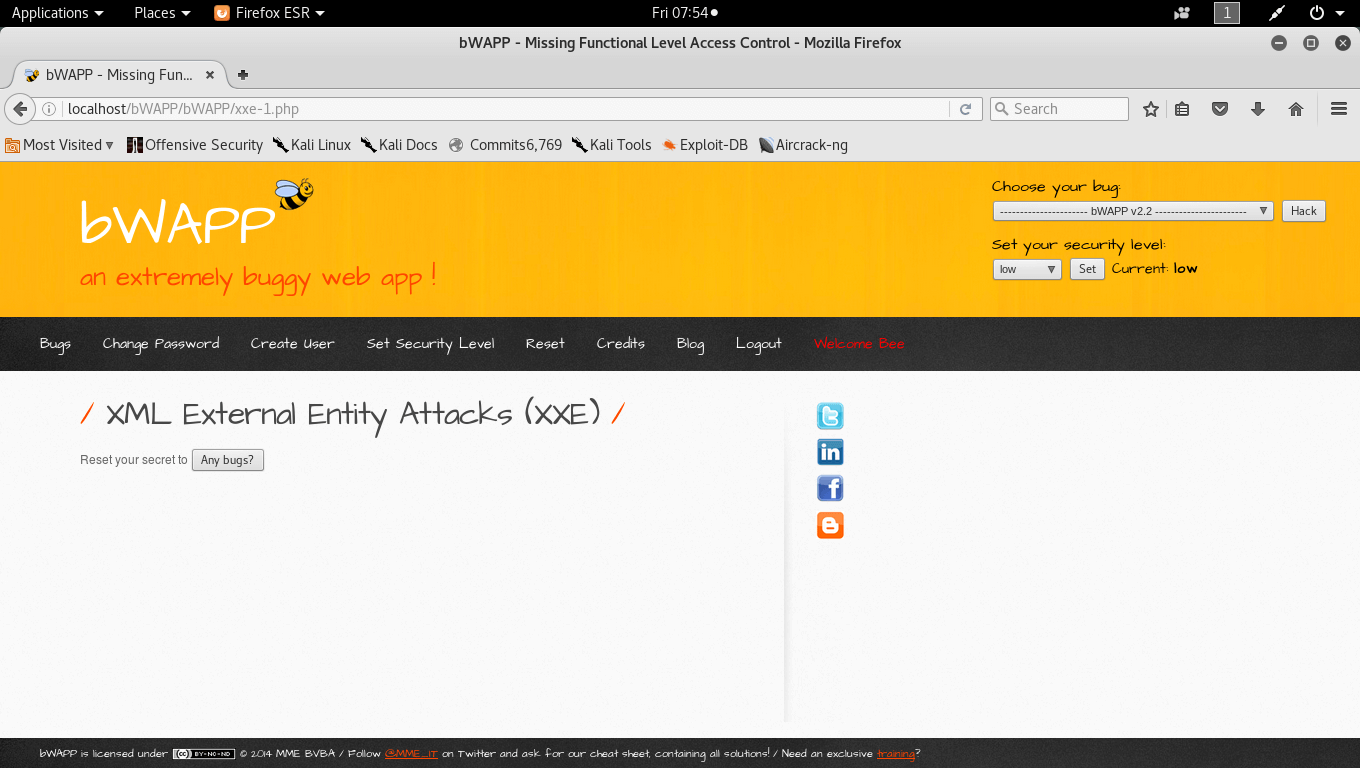The height and width of the screenshot is (768, 1360).
Task: Open the Firefox downloads arrow icon
Action: [x=1258, y=109]
